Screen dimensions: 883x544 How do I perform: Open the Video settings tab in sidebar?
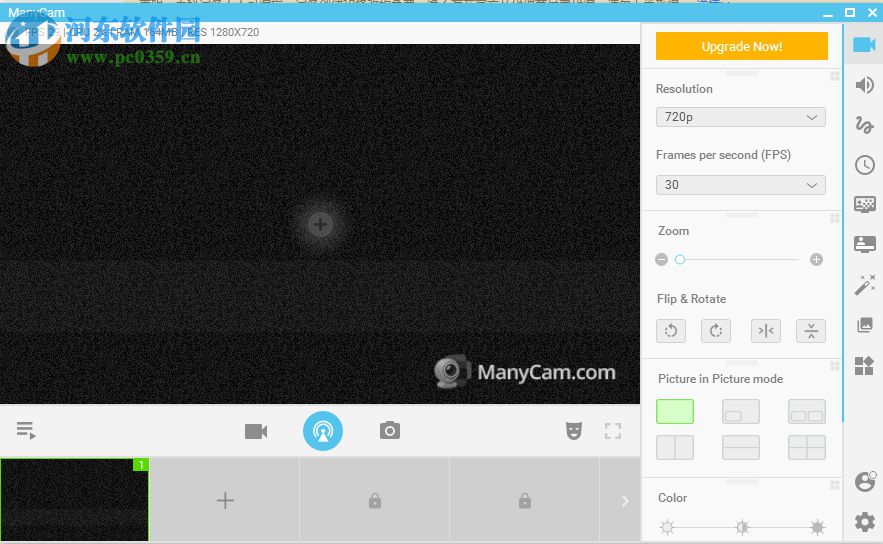point(864,44)
